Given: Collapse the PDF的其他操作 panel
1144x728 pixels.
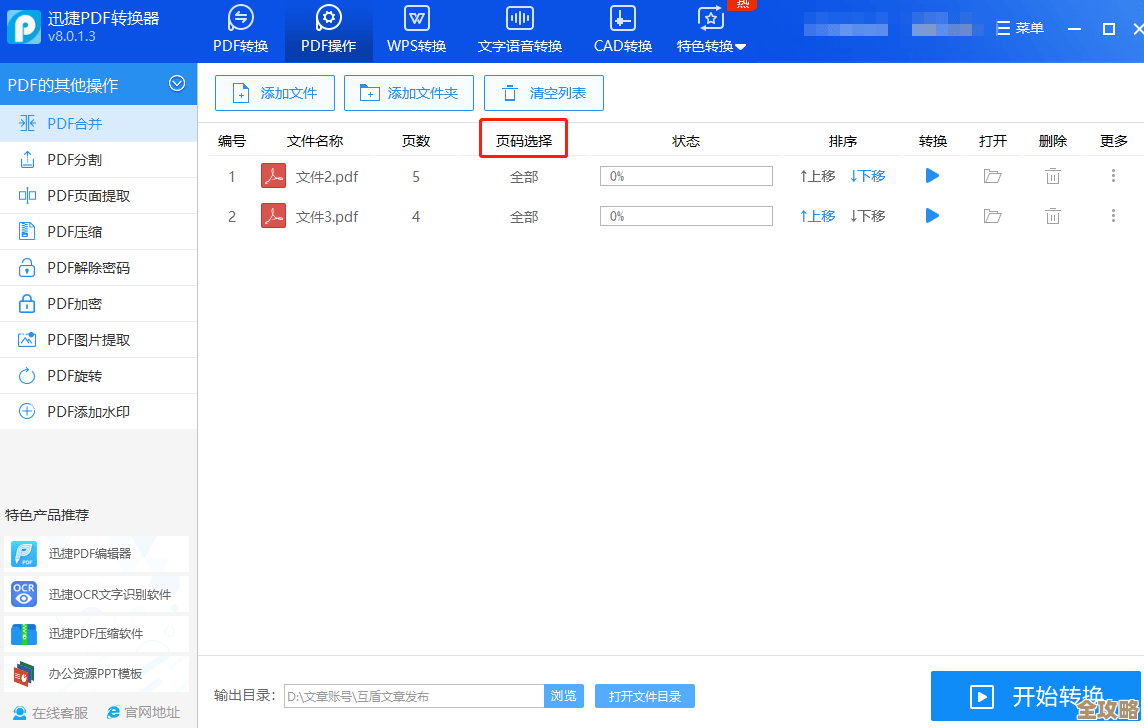Looking at the screenshot, I should click(178, 84).
